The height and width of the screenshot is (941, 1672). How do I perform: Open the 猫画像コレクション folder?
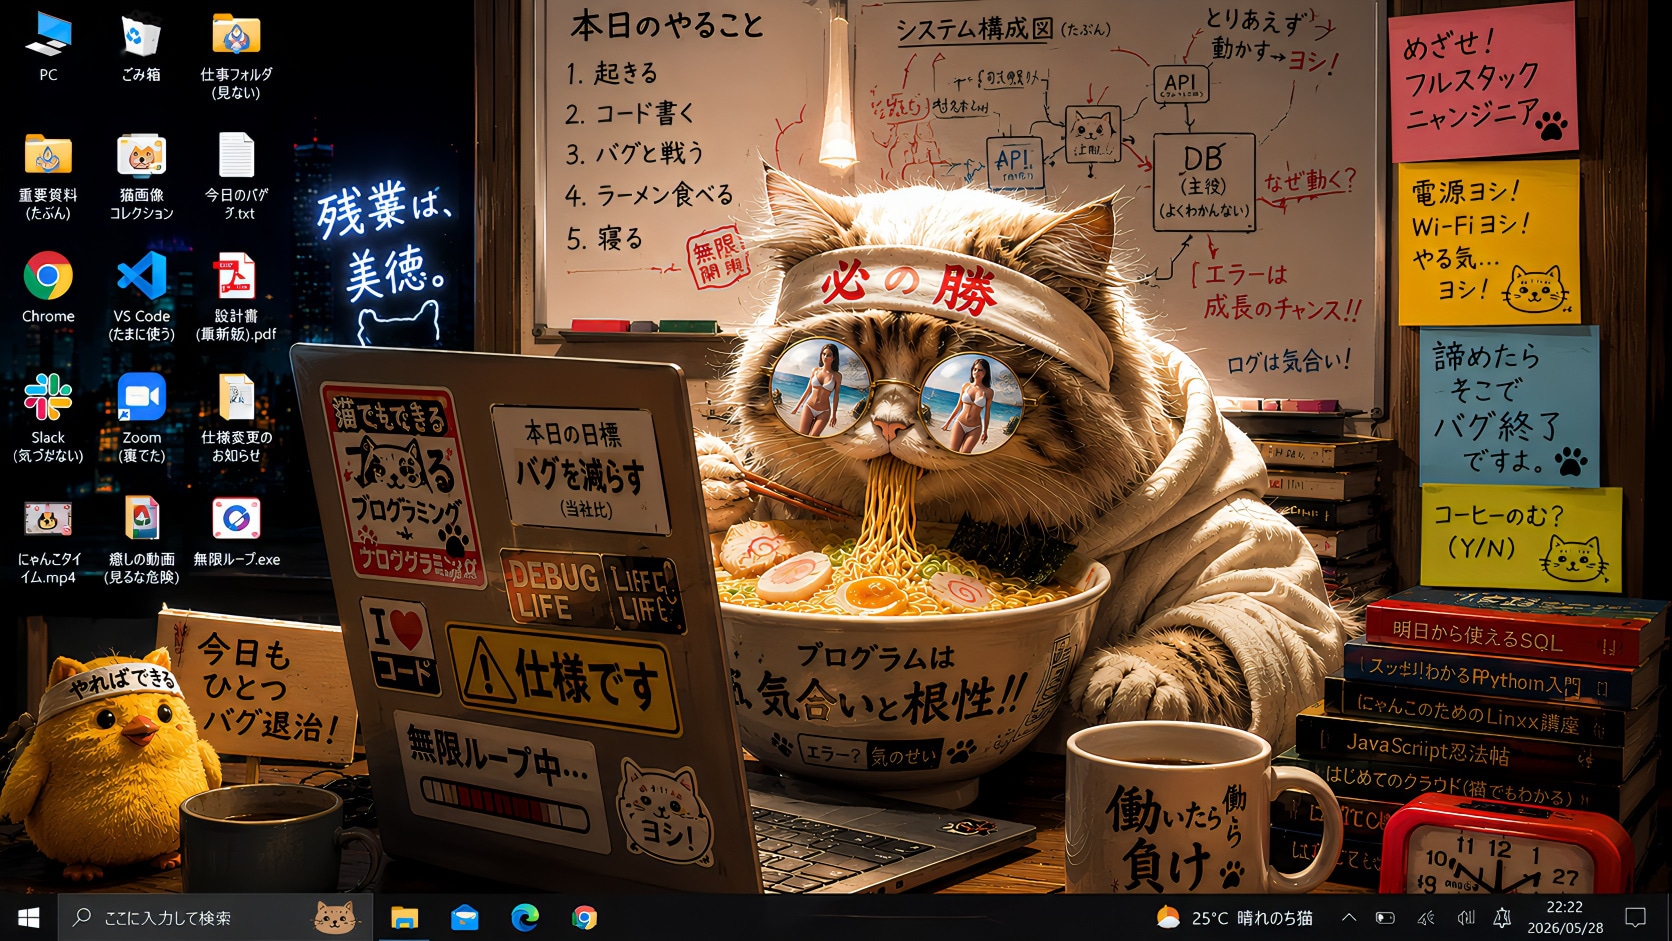tap(141, 176)
